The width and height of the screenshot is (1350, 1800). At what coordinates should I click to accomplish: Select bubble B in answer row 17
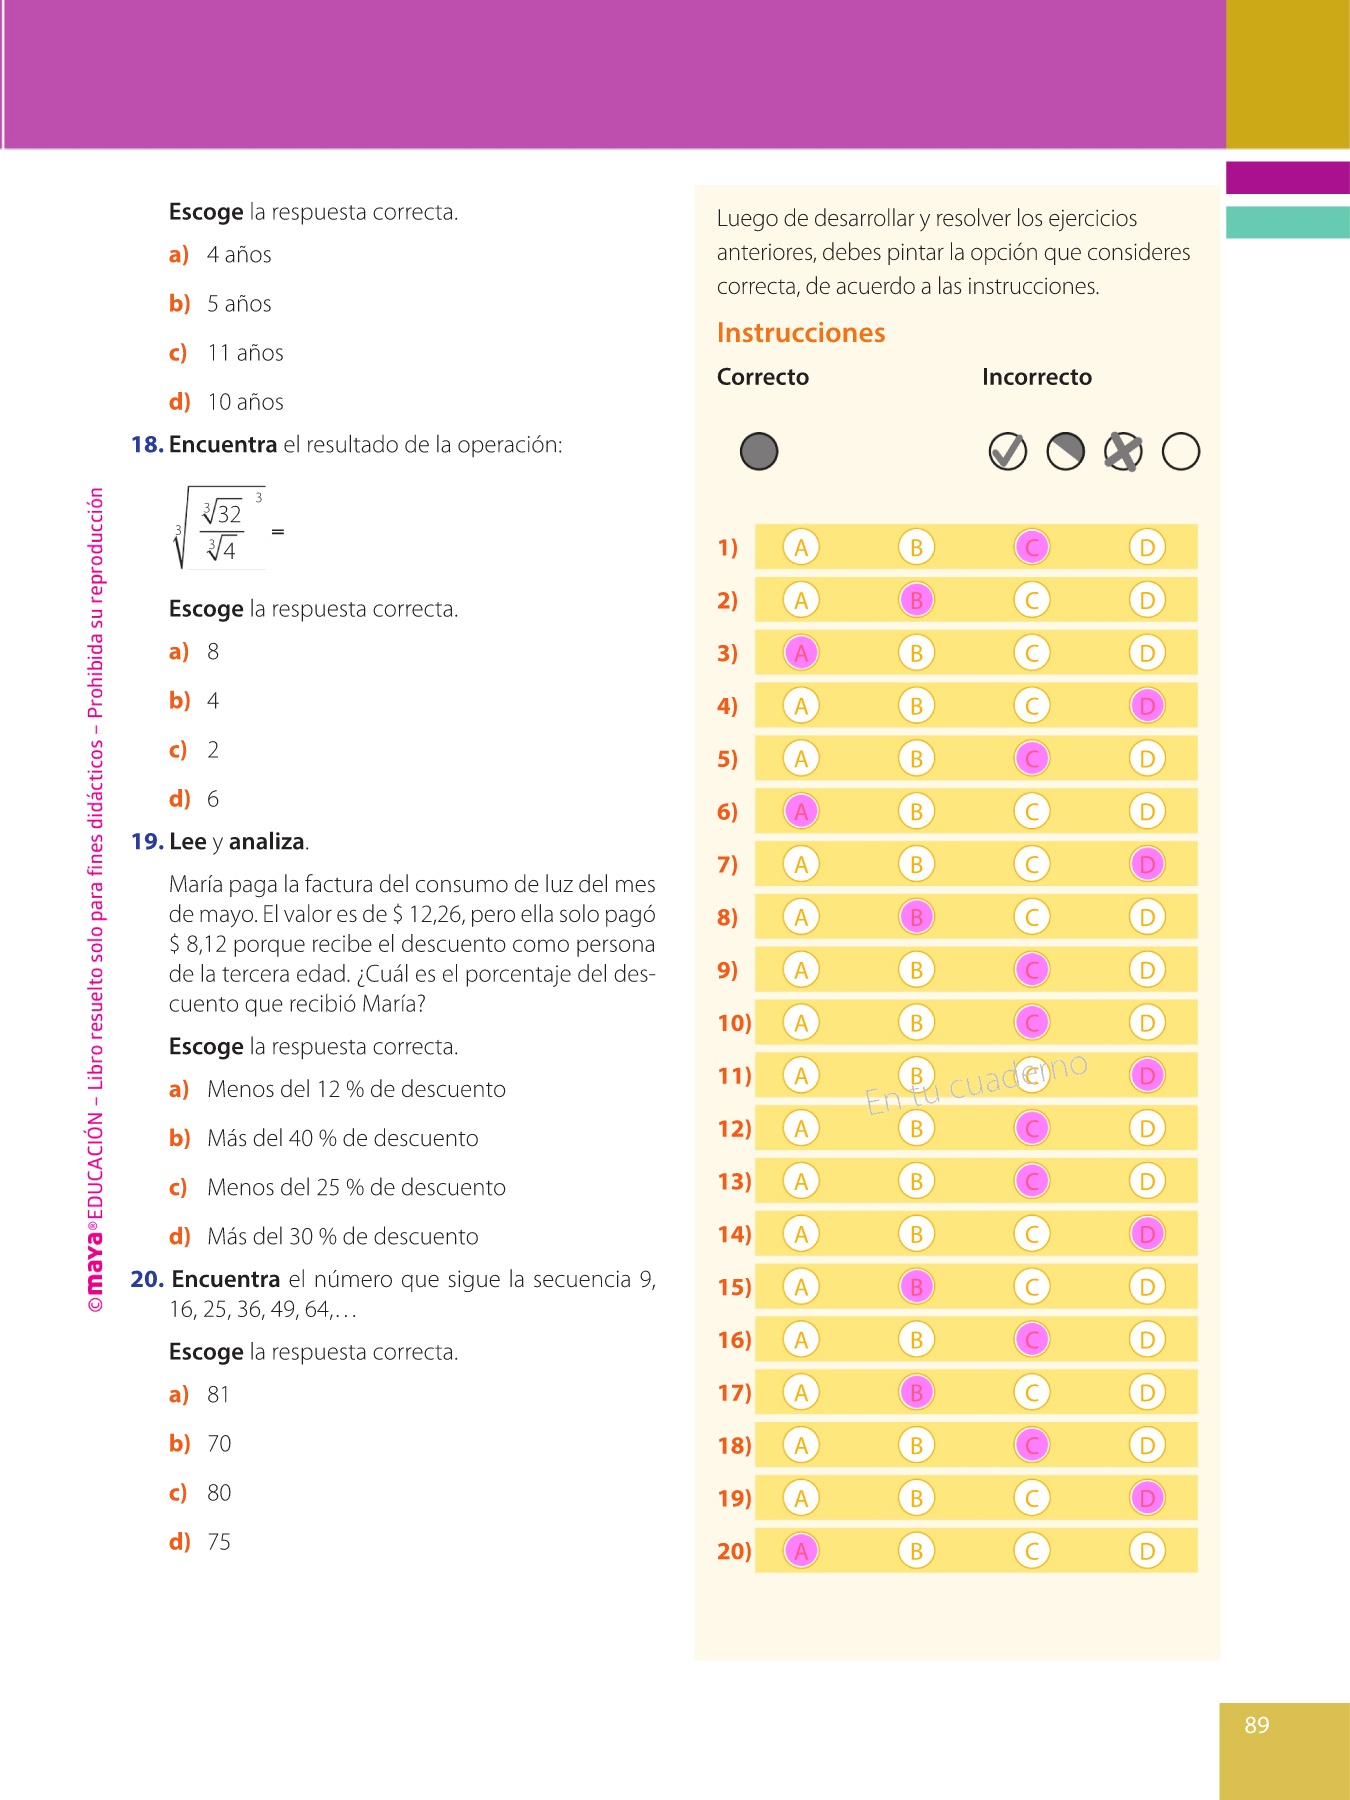tap(916, 1392)
